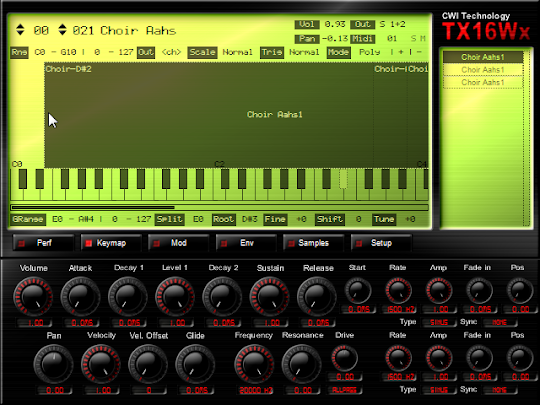Click the Resonance knob
The image size is (540, 405).
302,364
